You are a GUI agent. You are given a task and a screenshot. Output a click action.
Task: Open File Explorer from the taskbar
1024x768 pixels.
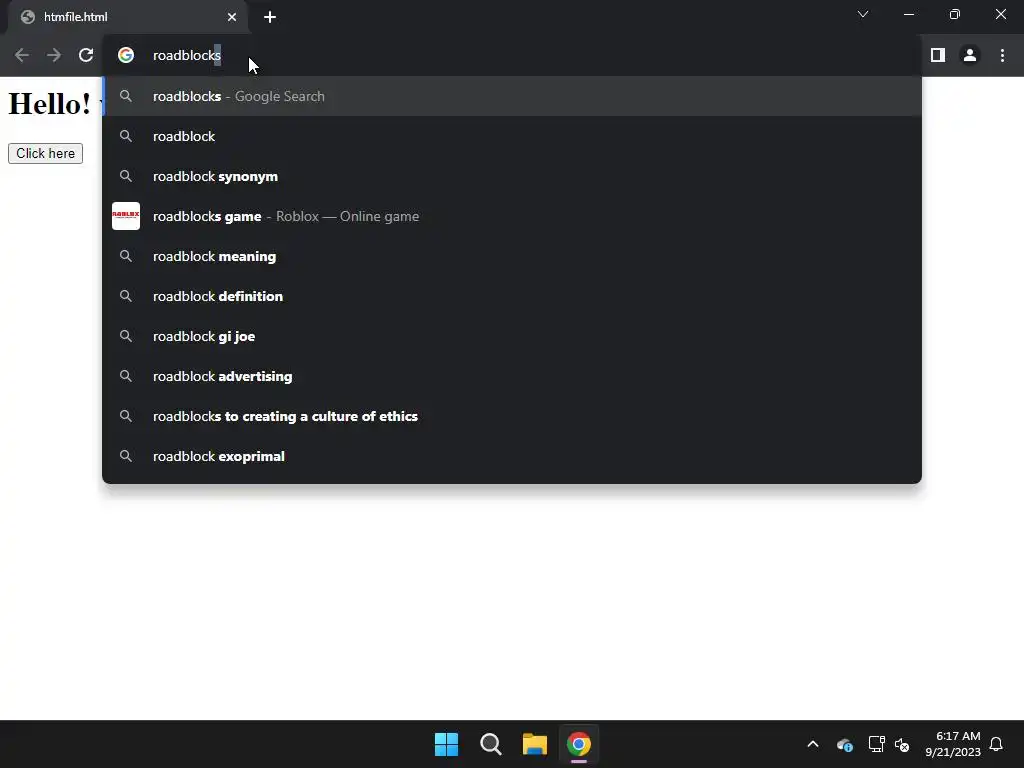[x=535, y=744]
